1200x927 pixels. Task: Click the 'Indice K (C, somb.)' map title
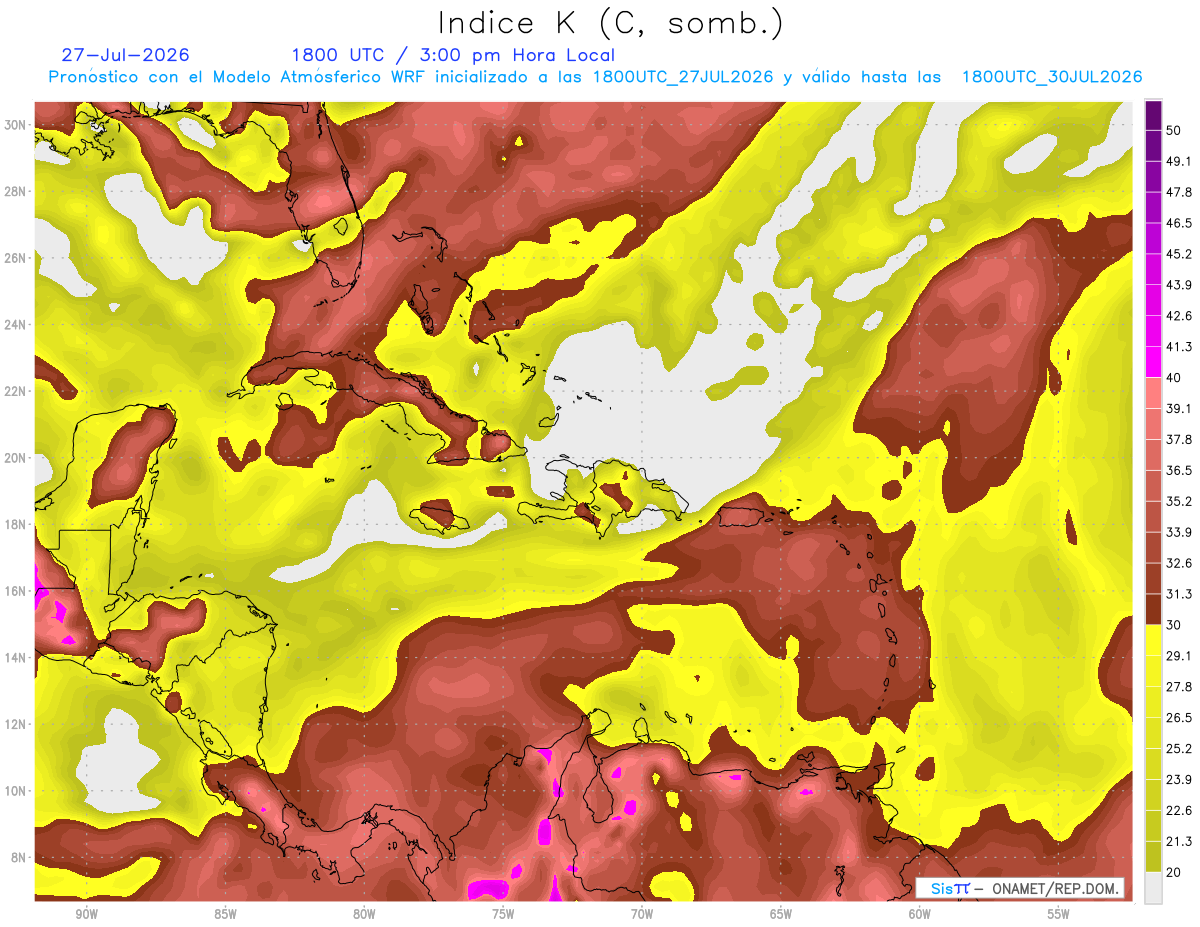(611, 23)
